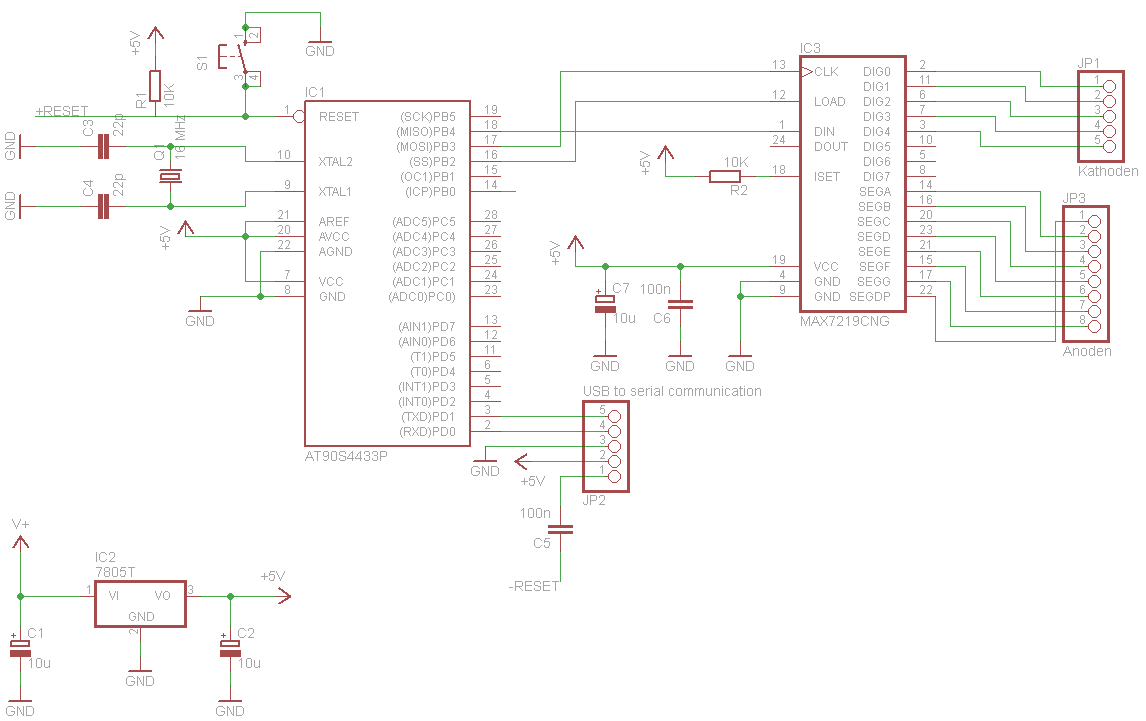This screenshot has height=721, width=1146.
Task: Click the R2 10K resistor at ISET
Action: pos(725,177)
